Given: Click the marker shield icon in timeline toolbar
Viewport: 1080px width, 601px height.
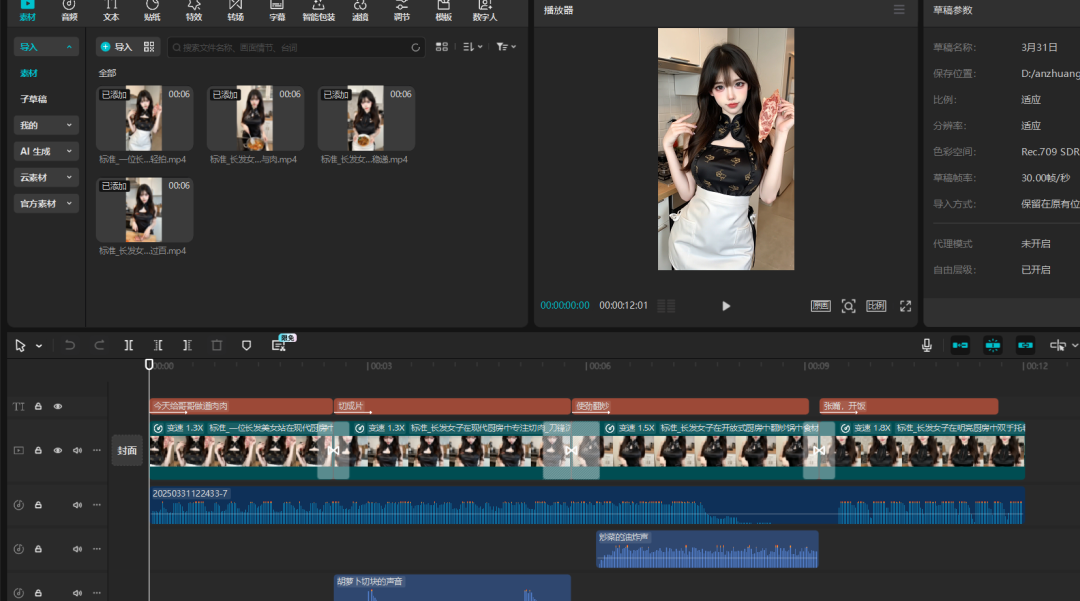Looking at the screenshot, I should click(x=246, y=345).
